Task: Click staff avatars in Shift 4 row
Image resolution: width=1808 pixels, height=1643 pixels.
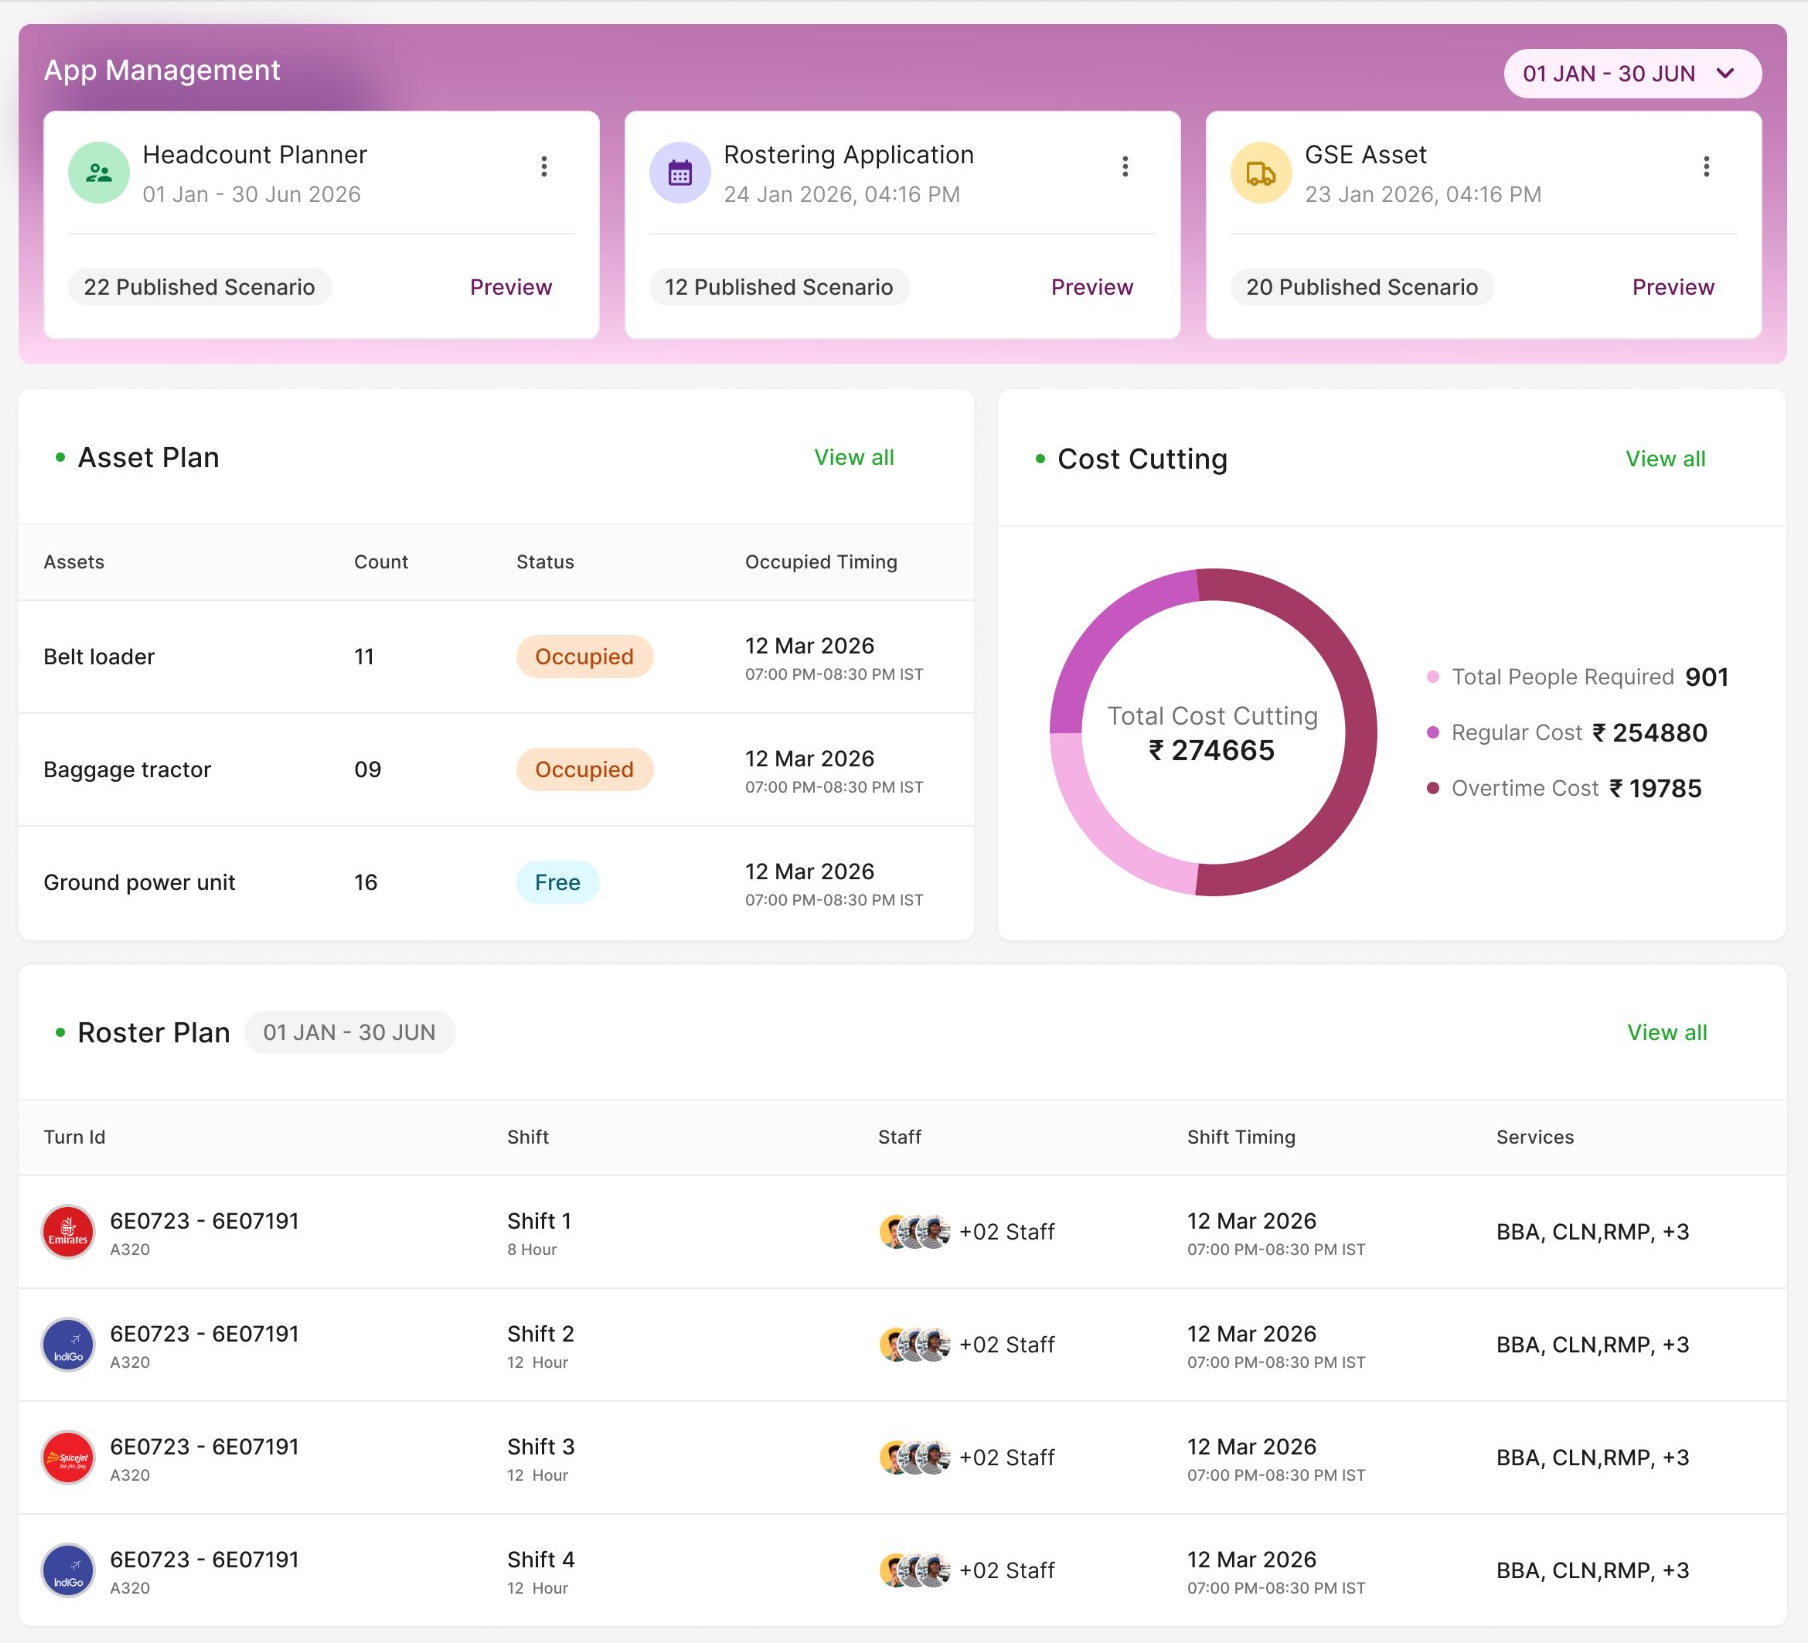Action: 915,1571
